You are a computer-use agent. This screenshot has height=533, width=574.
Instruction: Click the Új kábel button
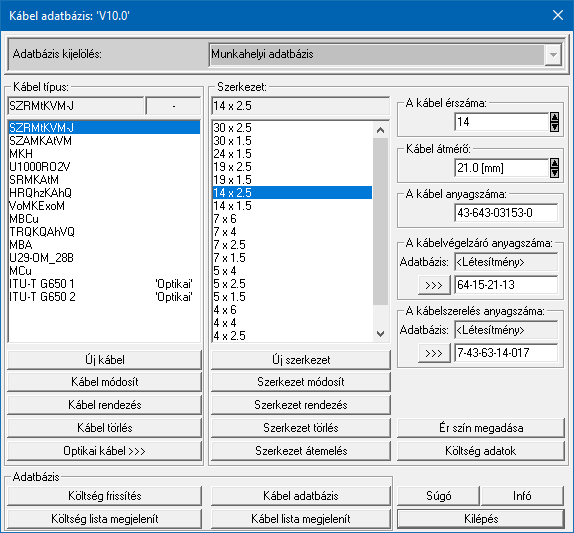[105, 360]
